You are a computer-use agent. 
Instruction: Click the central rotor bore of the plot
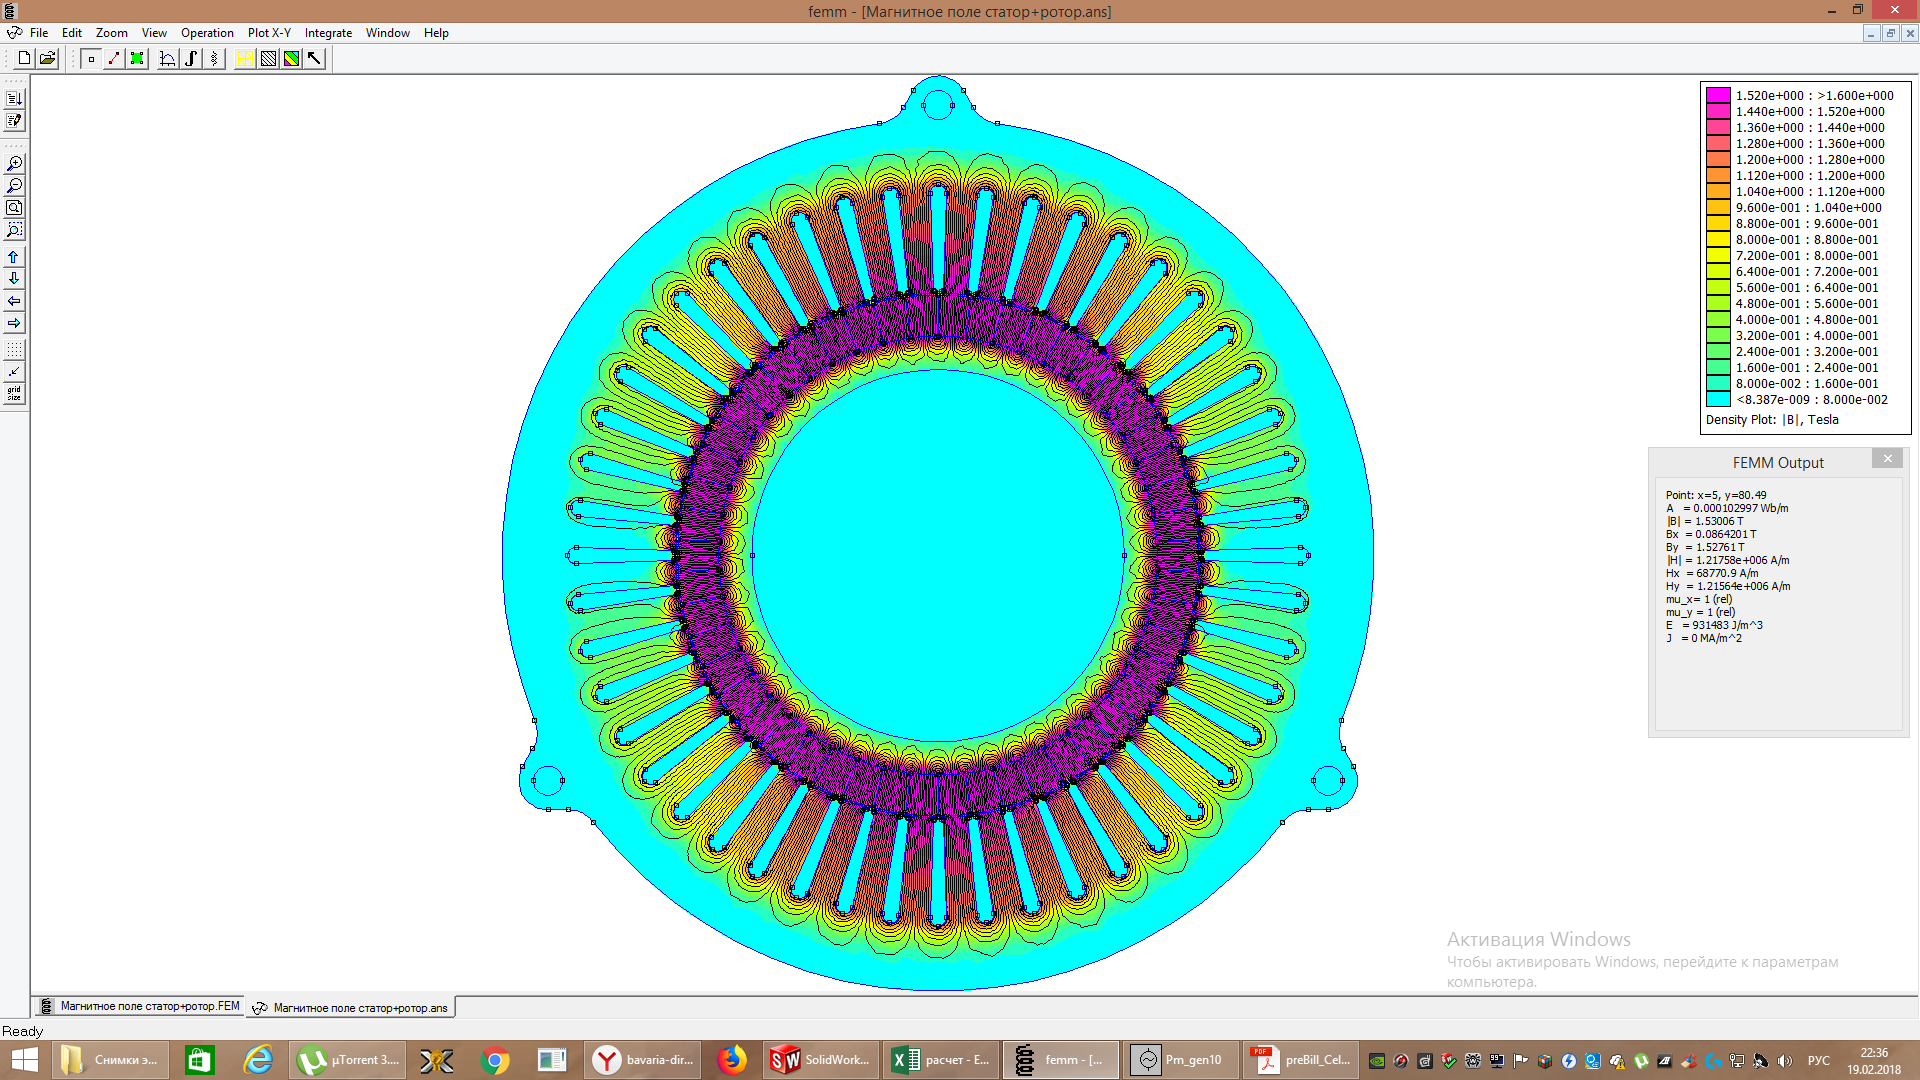(938, 555)
